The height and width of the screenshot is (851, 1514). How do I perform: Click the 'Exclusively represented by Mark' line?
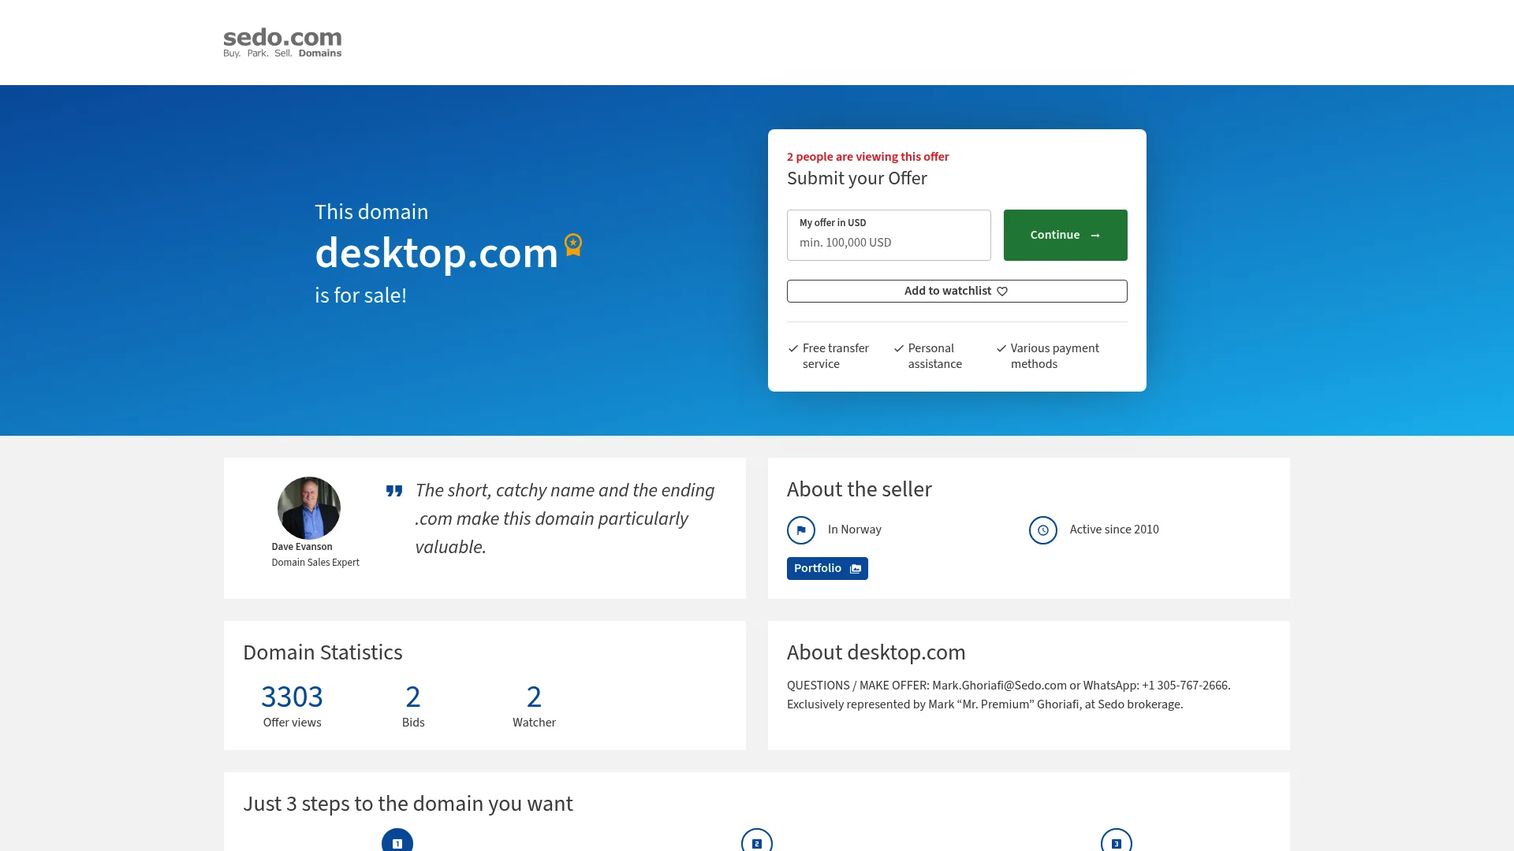tap(985, 705)
